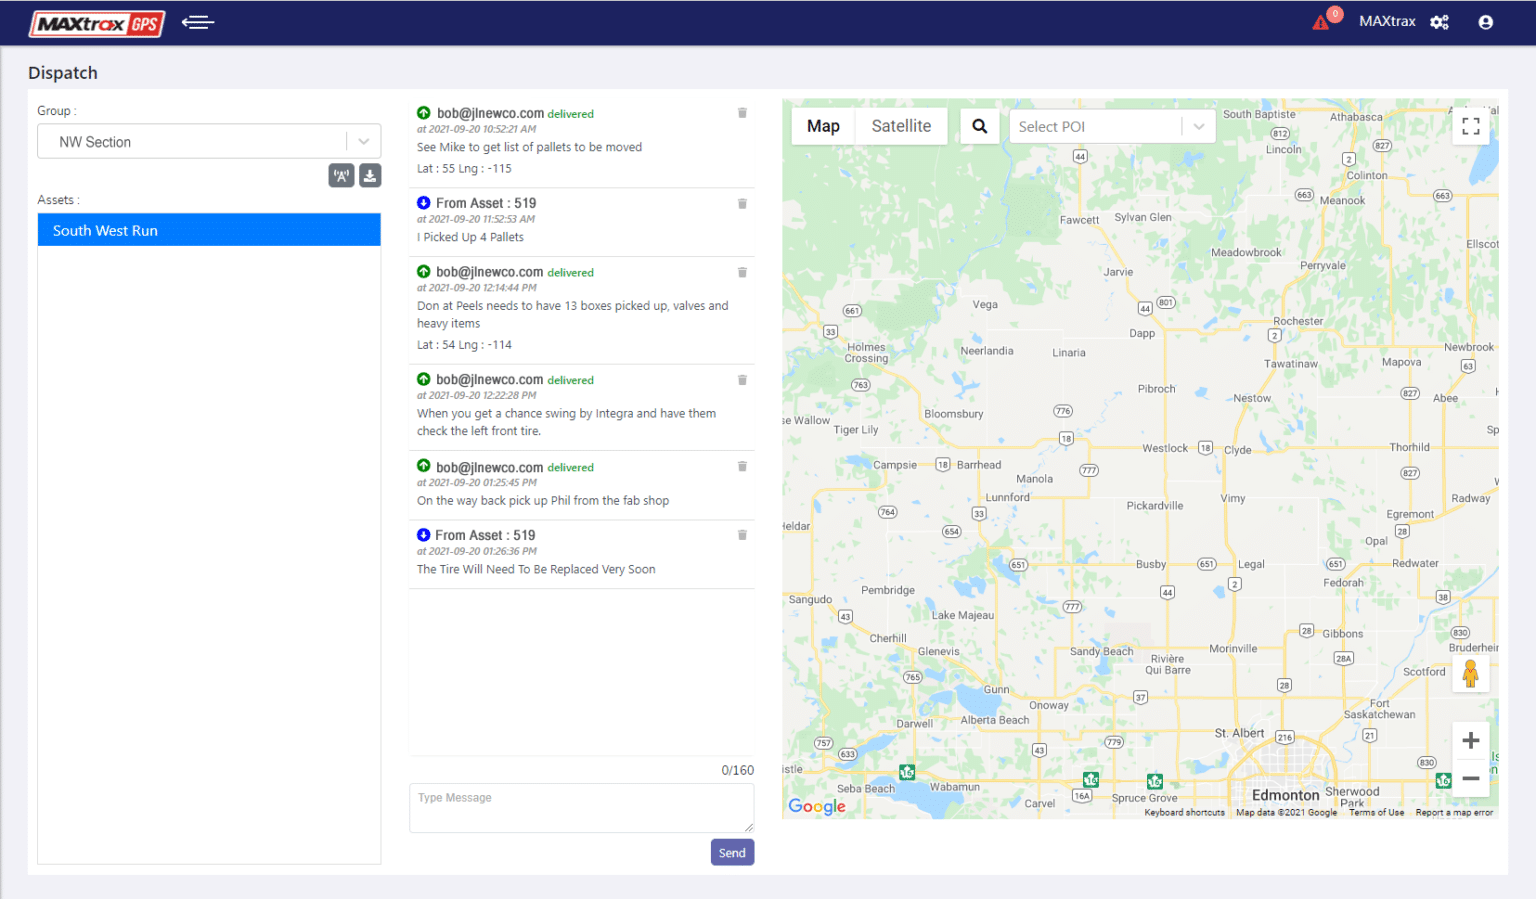Open the user account icon
Screen dimensions: 1536x899
click(x=1486, y=21)
